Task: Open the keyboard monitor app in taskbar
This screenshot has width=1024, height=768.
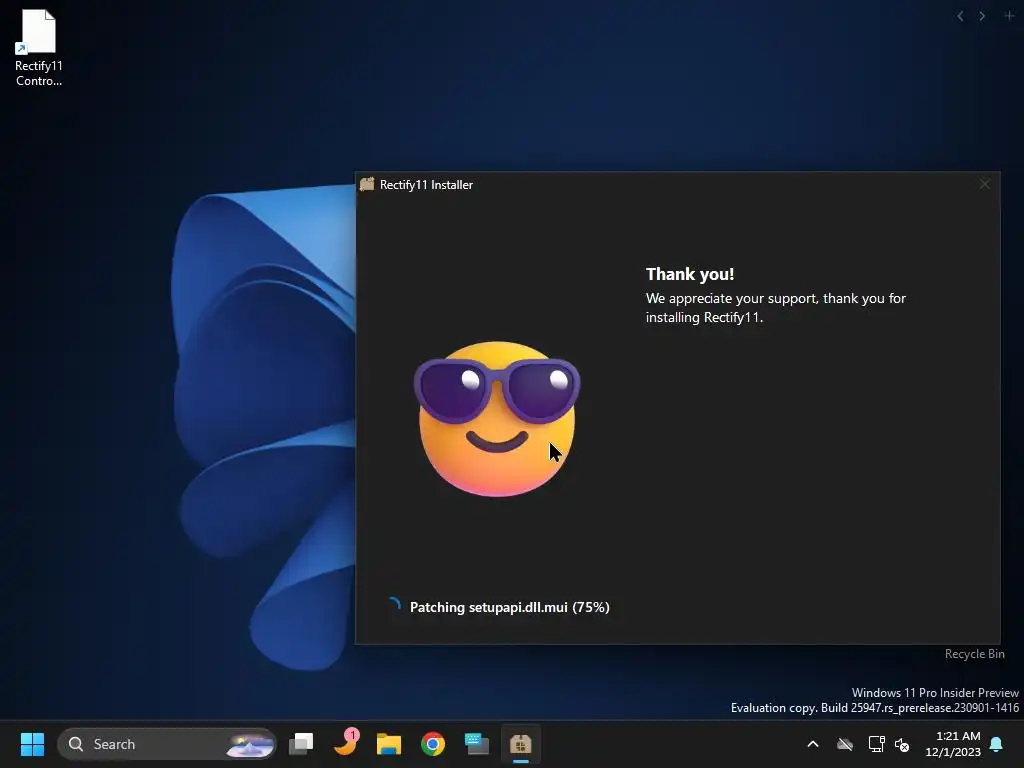Action: point(477,744)
